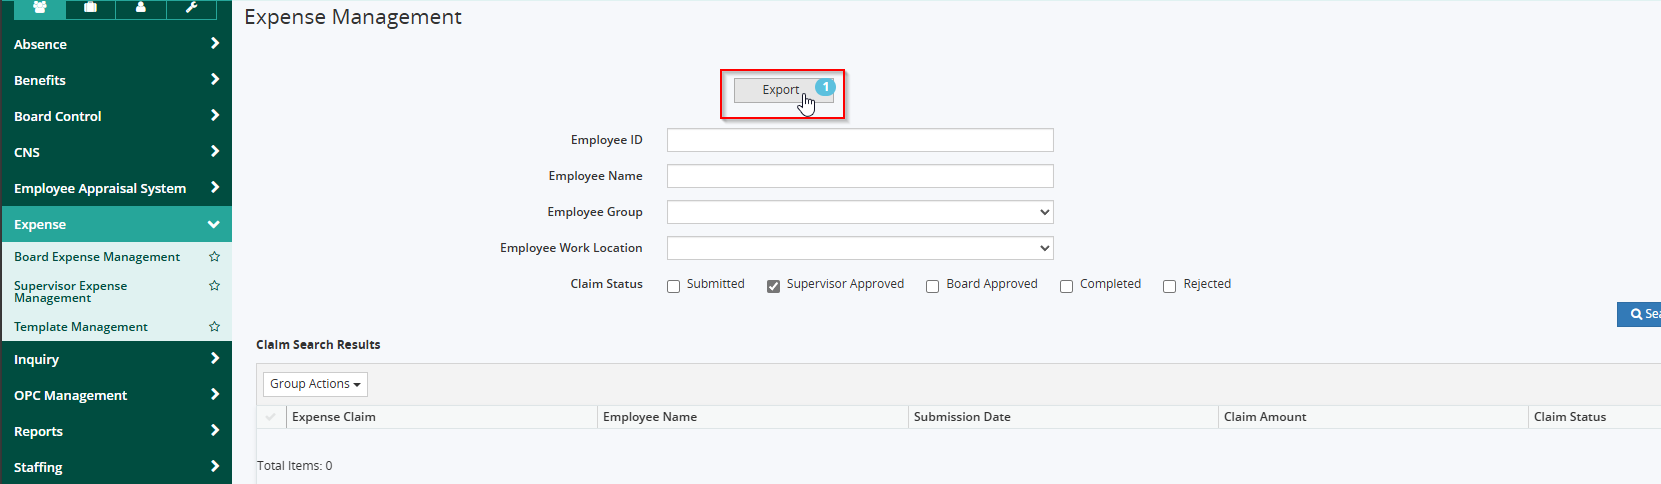Open the Staffing menu item
The width and height of the screenshot is (1661, 484).
[116, 467]
